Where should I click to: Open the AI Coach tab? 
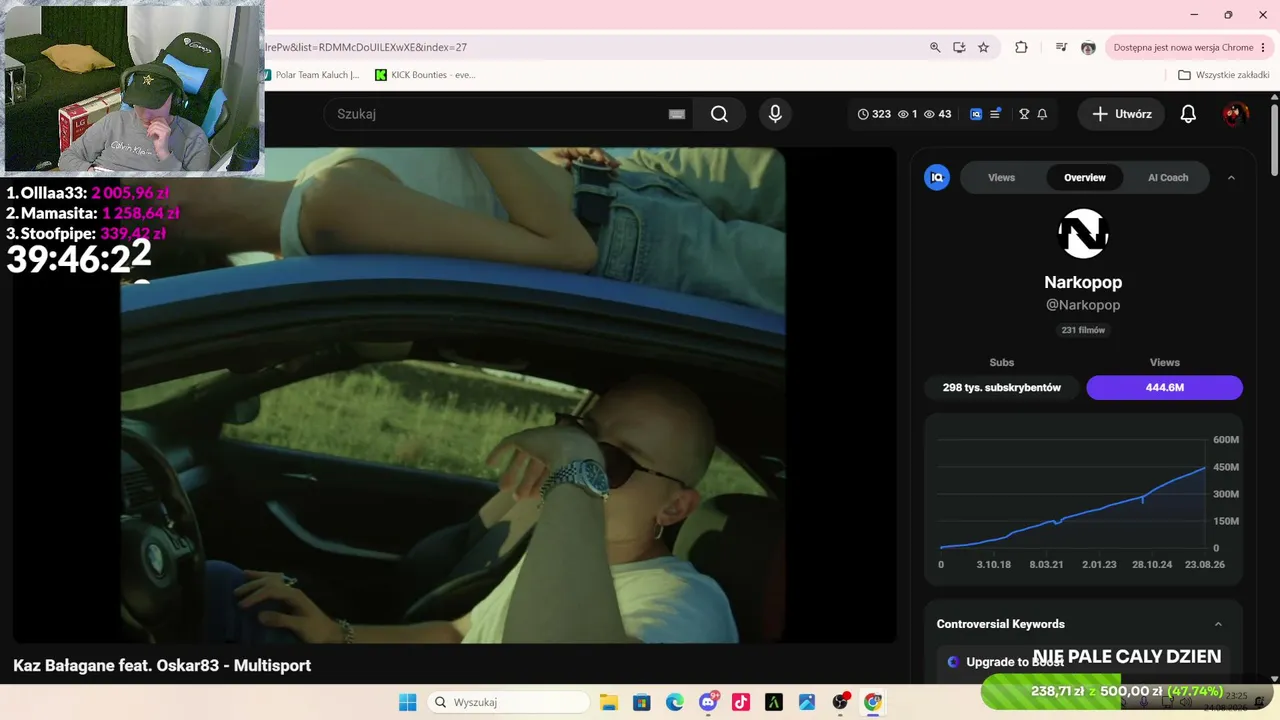pyautogui.click(x=1168, y=178)
